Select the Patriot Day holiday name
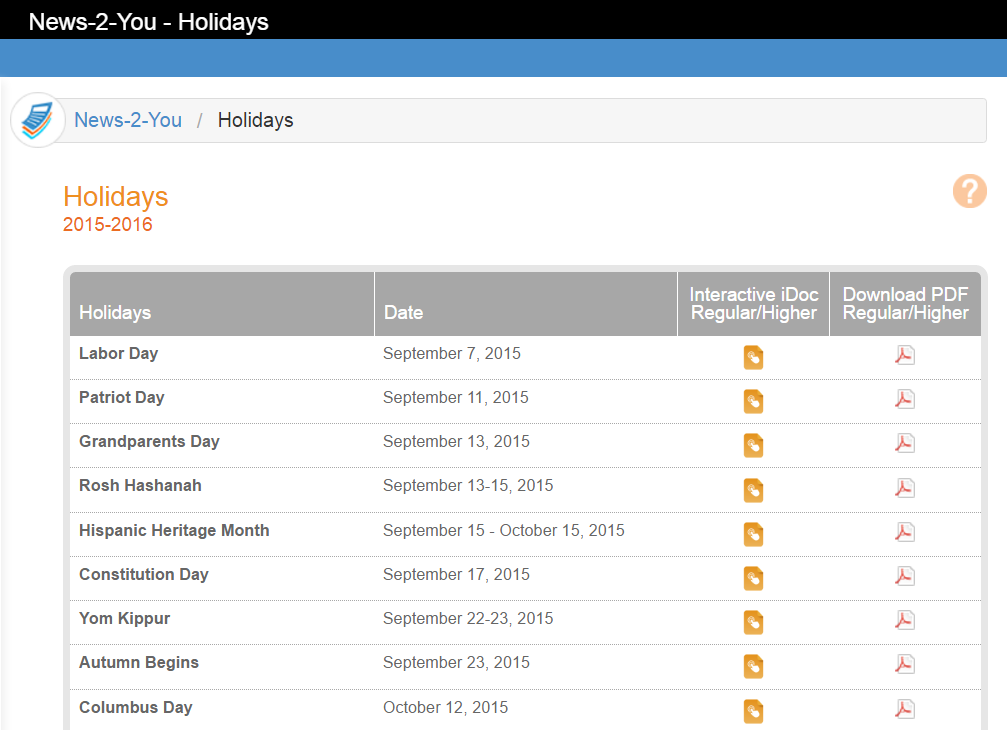The height and width of the screenshot is (730, 1007). 121,398
